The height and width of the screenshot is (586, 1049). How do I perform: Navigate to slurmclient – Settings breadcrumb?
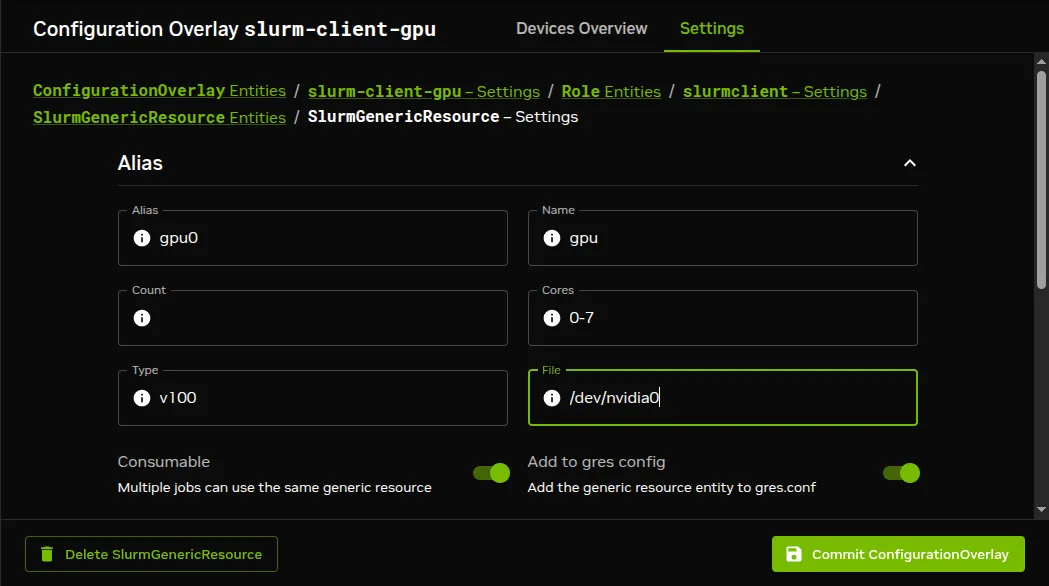point(775,91)
